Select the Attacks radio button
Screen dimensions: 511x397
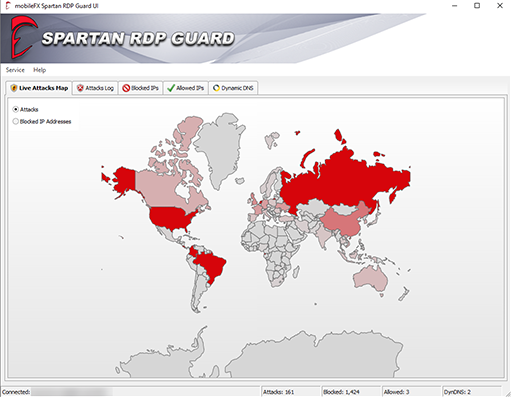15,109
